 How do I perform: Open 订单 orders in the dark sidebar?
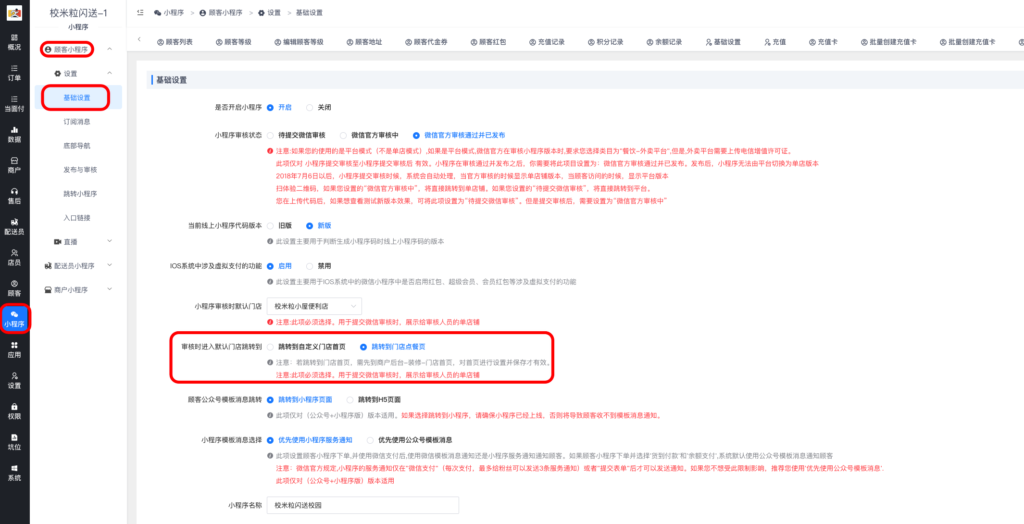point(14,73)
